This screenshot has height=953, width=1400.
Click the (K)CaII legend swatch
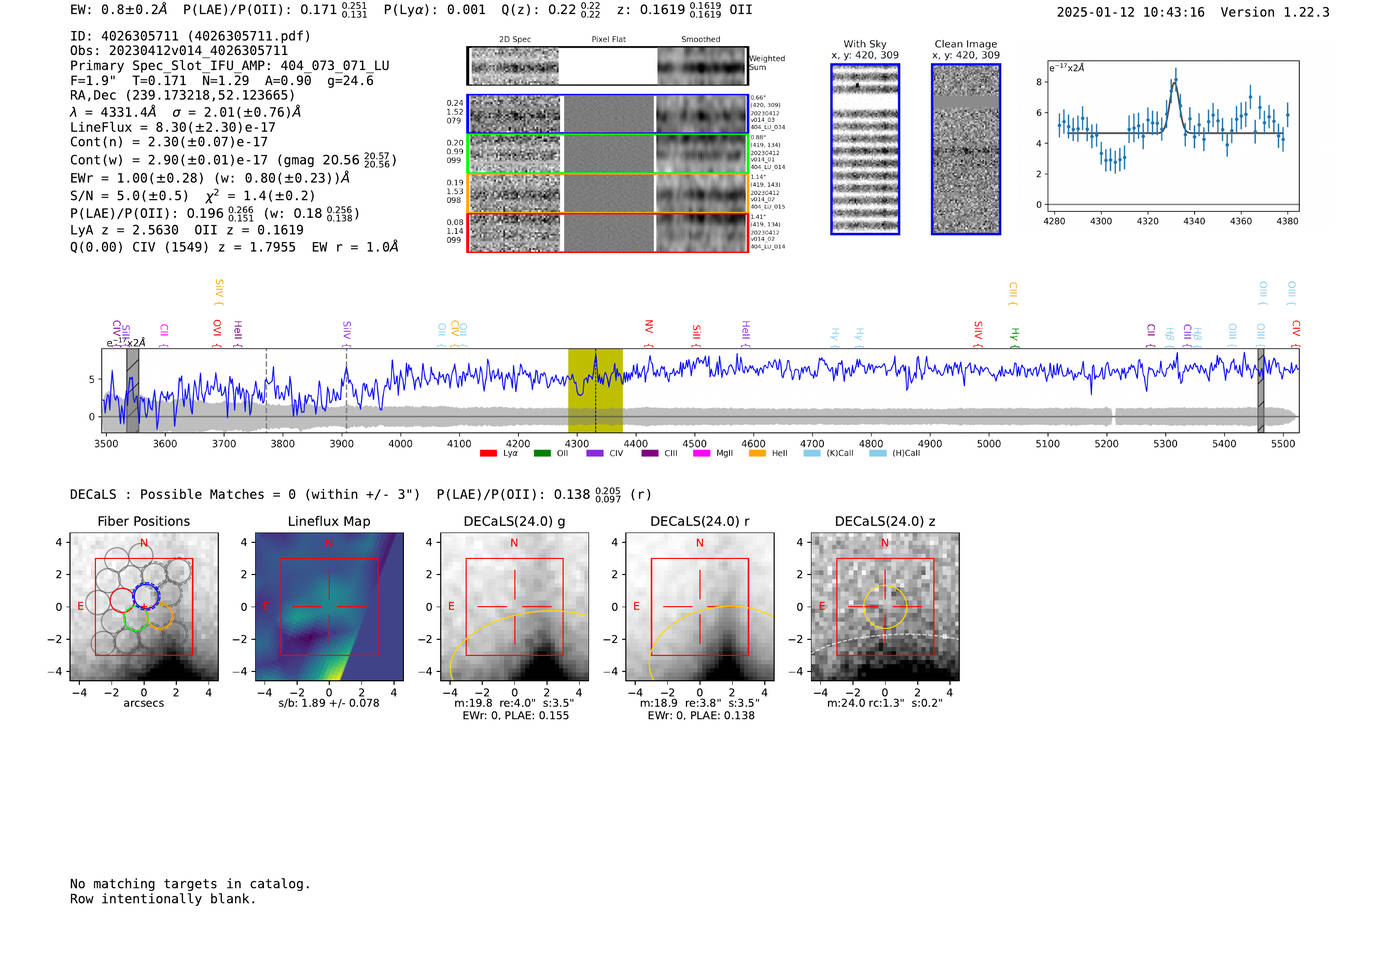click(x=811, y=454)
